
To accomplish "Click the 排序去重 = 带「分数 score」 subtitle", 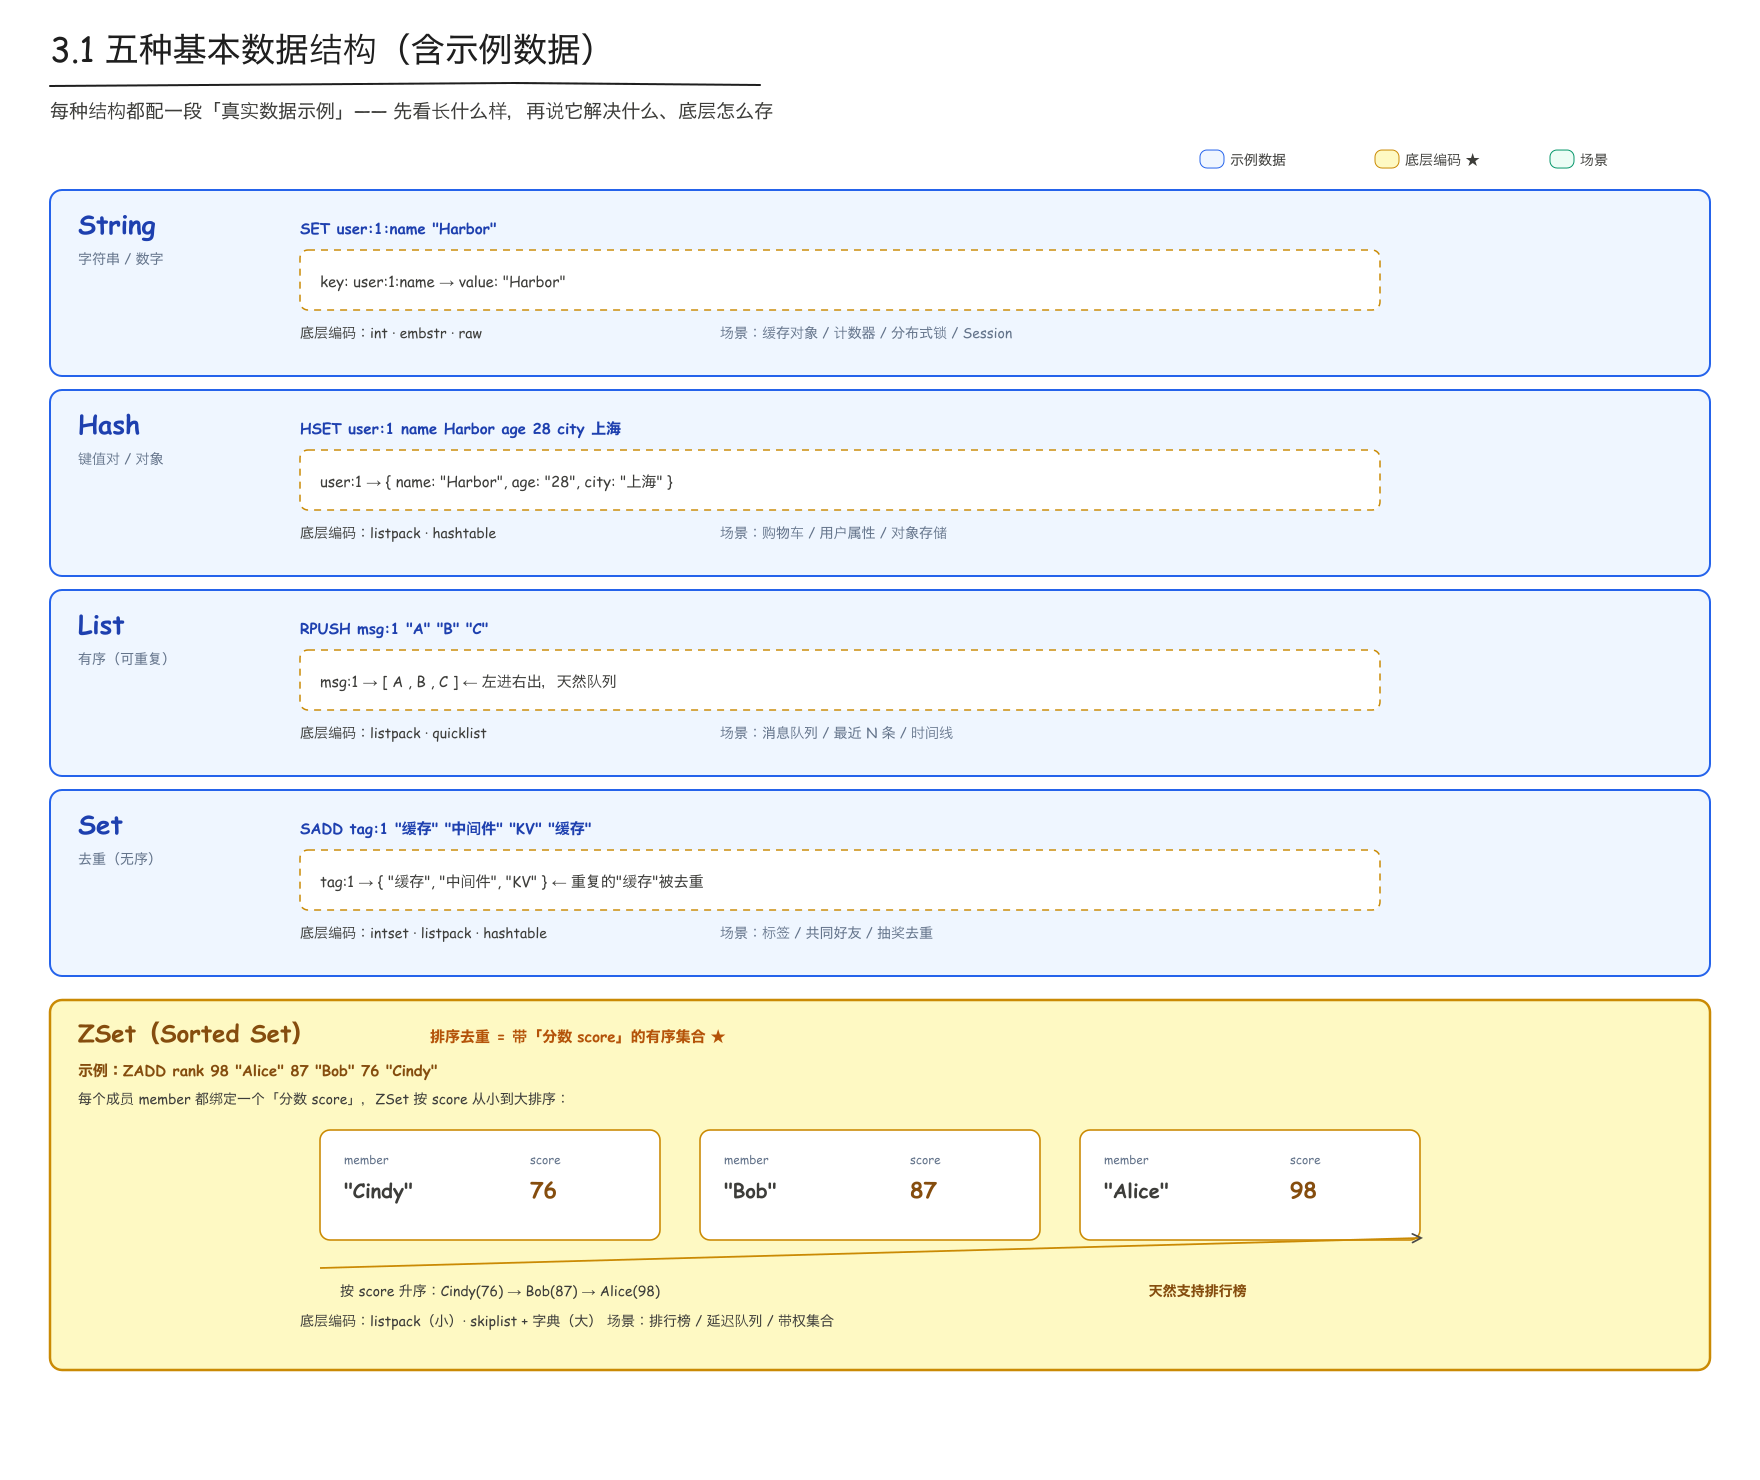I will click(578, 1037).
